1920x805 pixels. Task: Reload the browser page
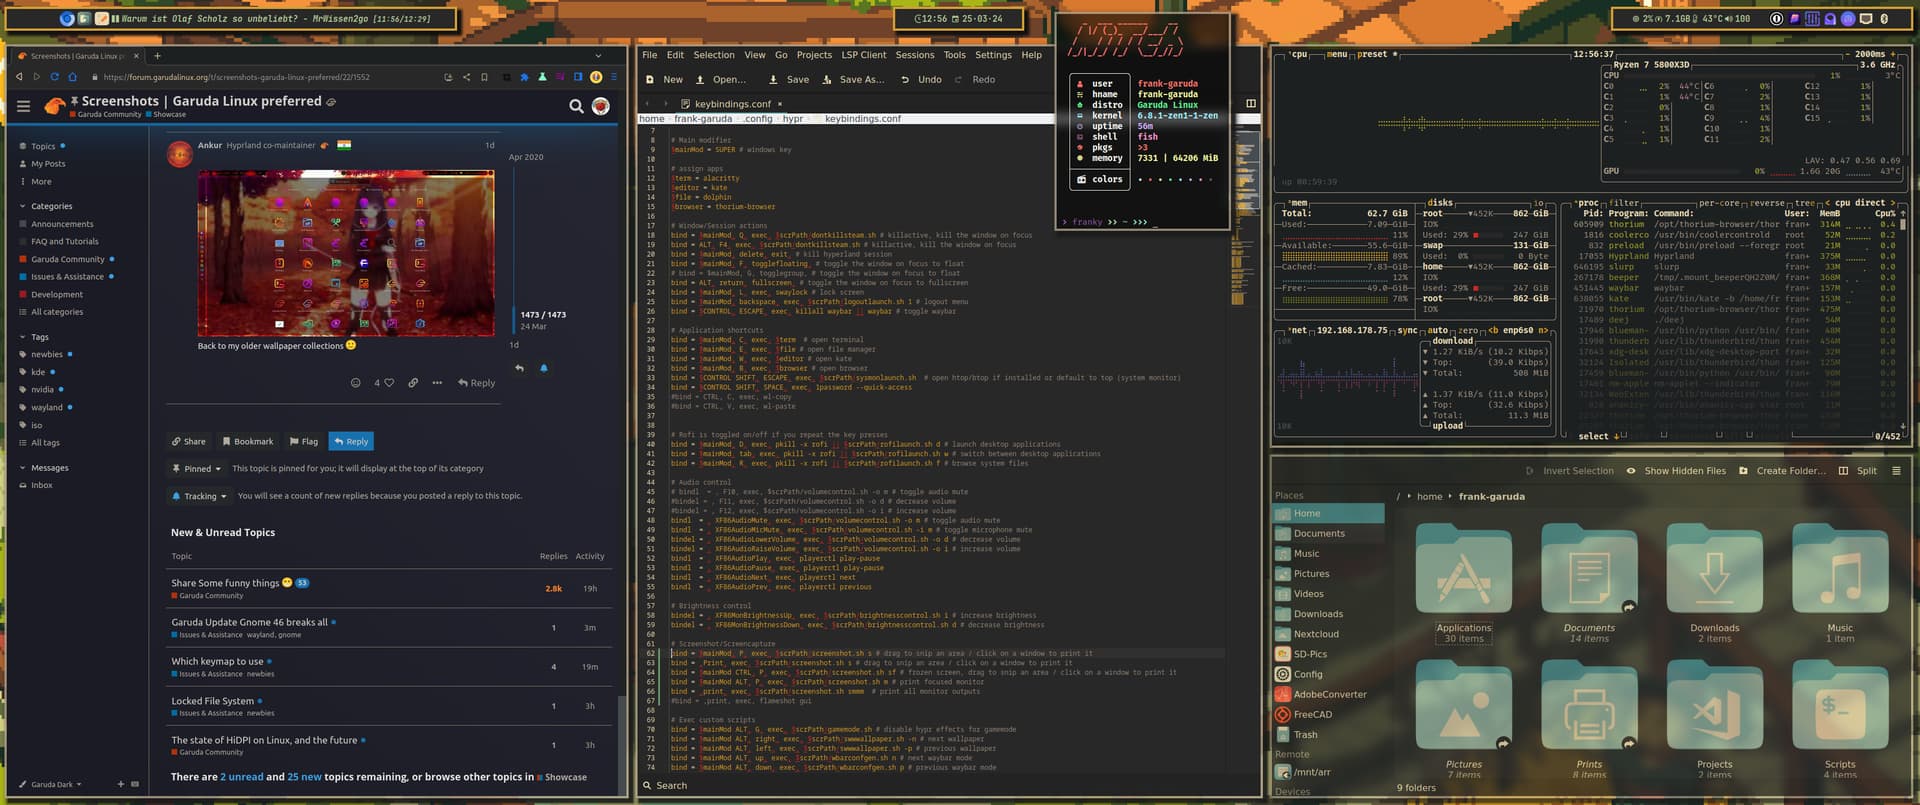pos(55,77)
